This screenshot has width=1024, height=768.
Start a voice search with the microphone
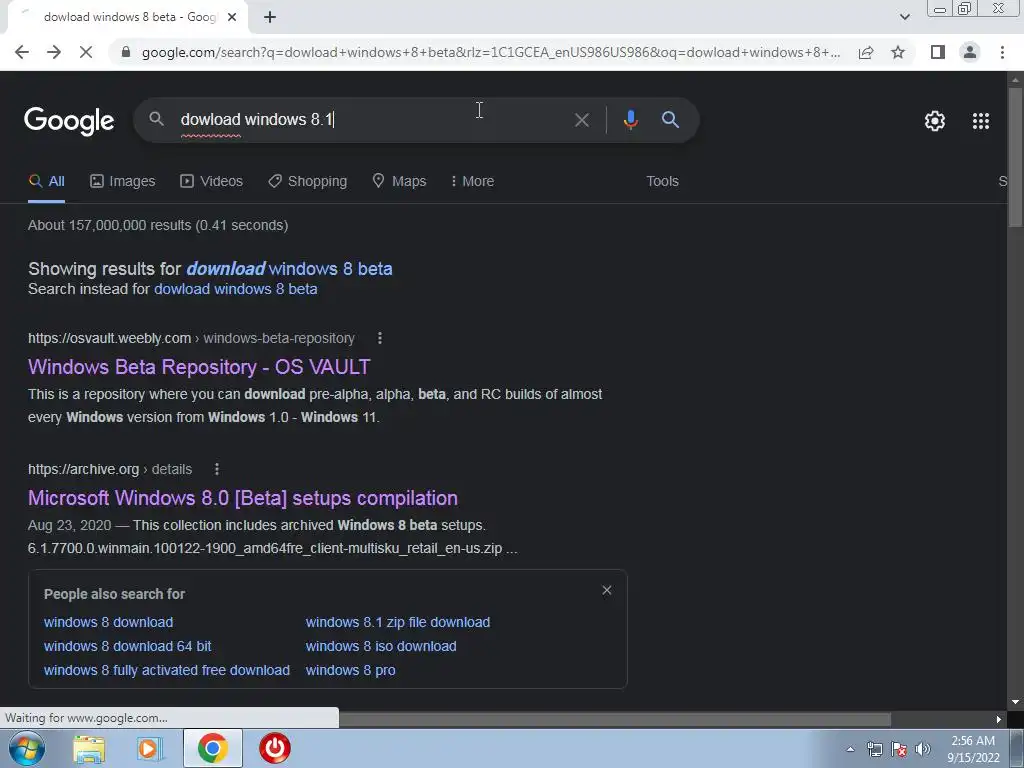(630, 120)
